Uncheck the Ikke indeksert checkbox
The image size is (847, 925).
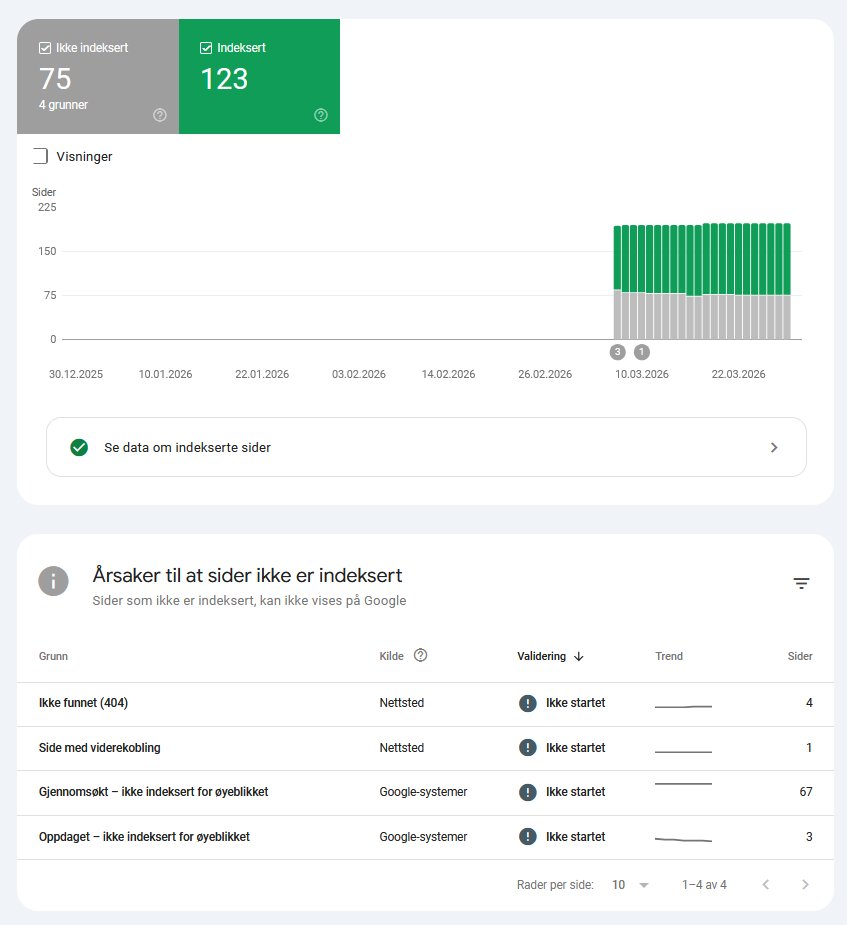click(44, 47)
